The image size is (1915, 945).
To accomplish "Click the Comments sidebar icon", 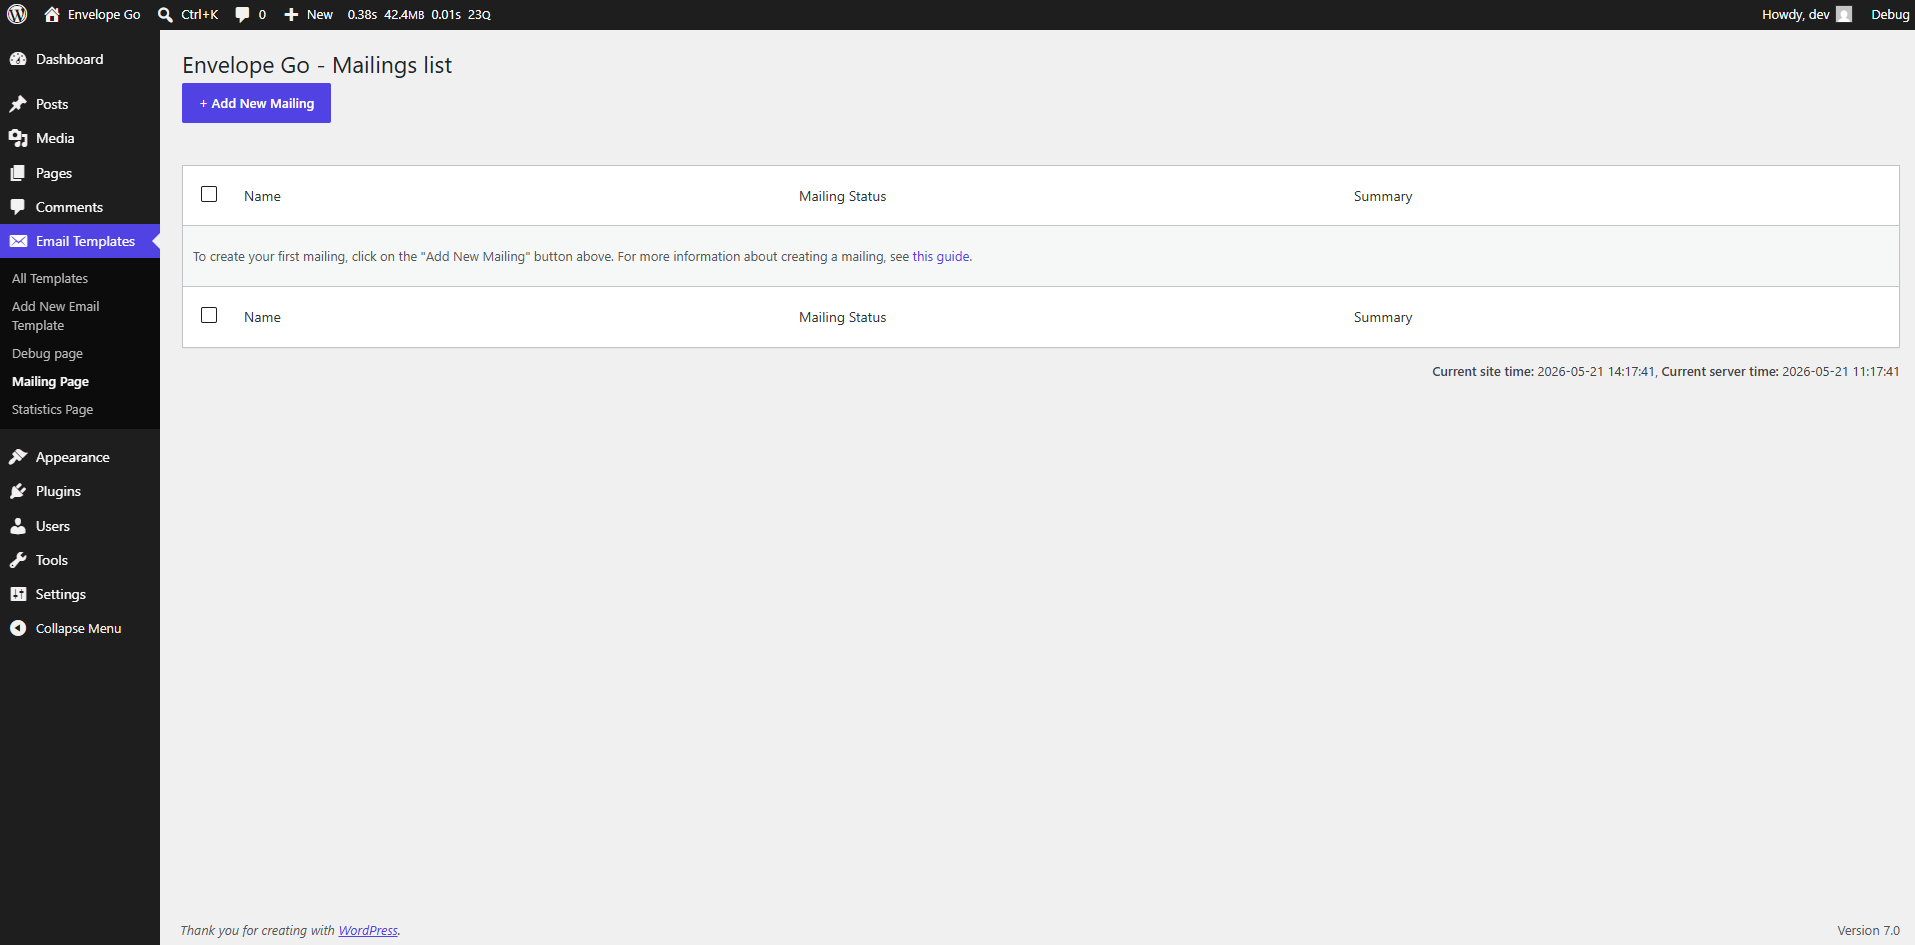I will [18, 207].
